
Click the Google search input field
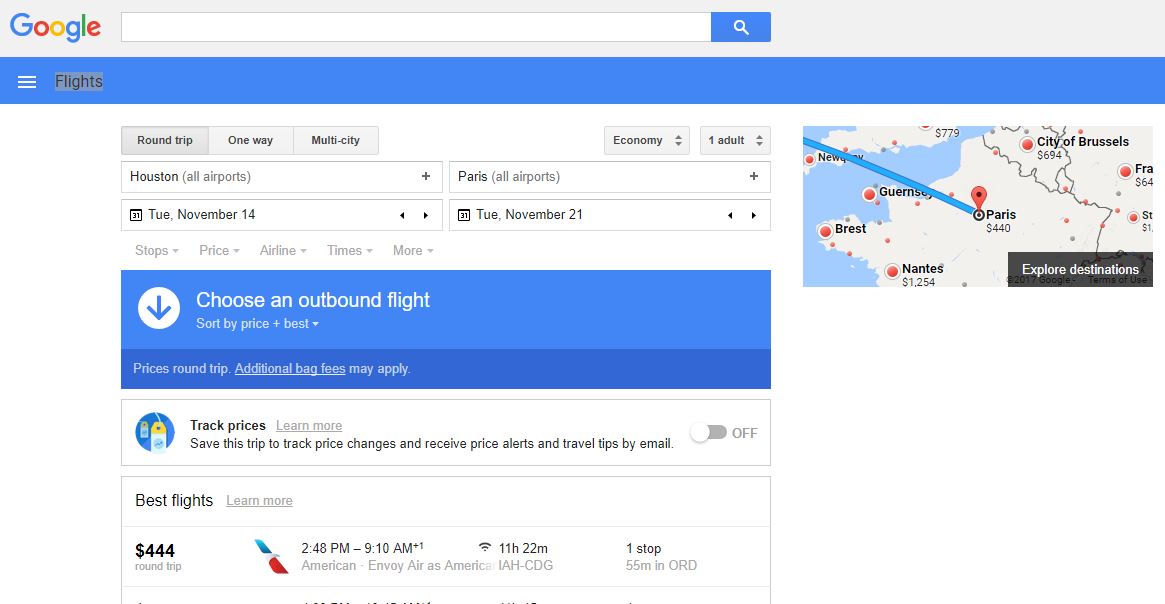415,27
